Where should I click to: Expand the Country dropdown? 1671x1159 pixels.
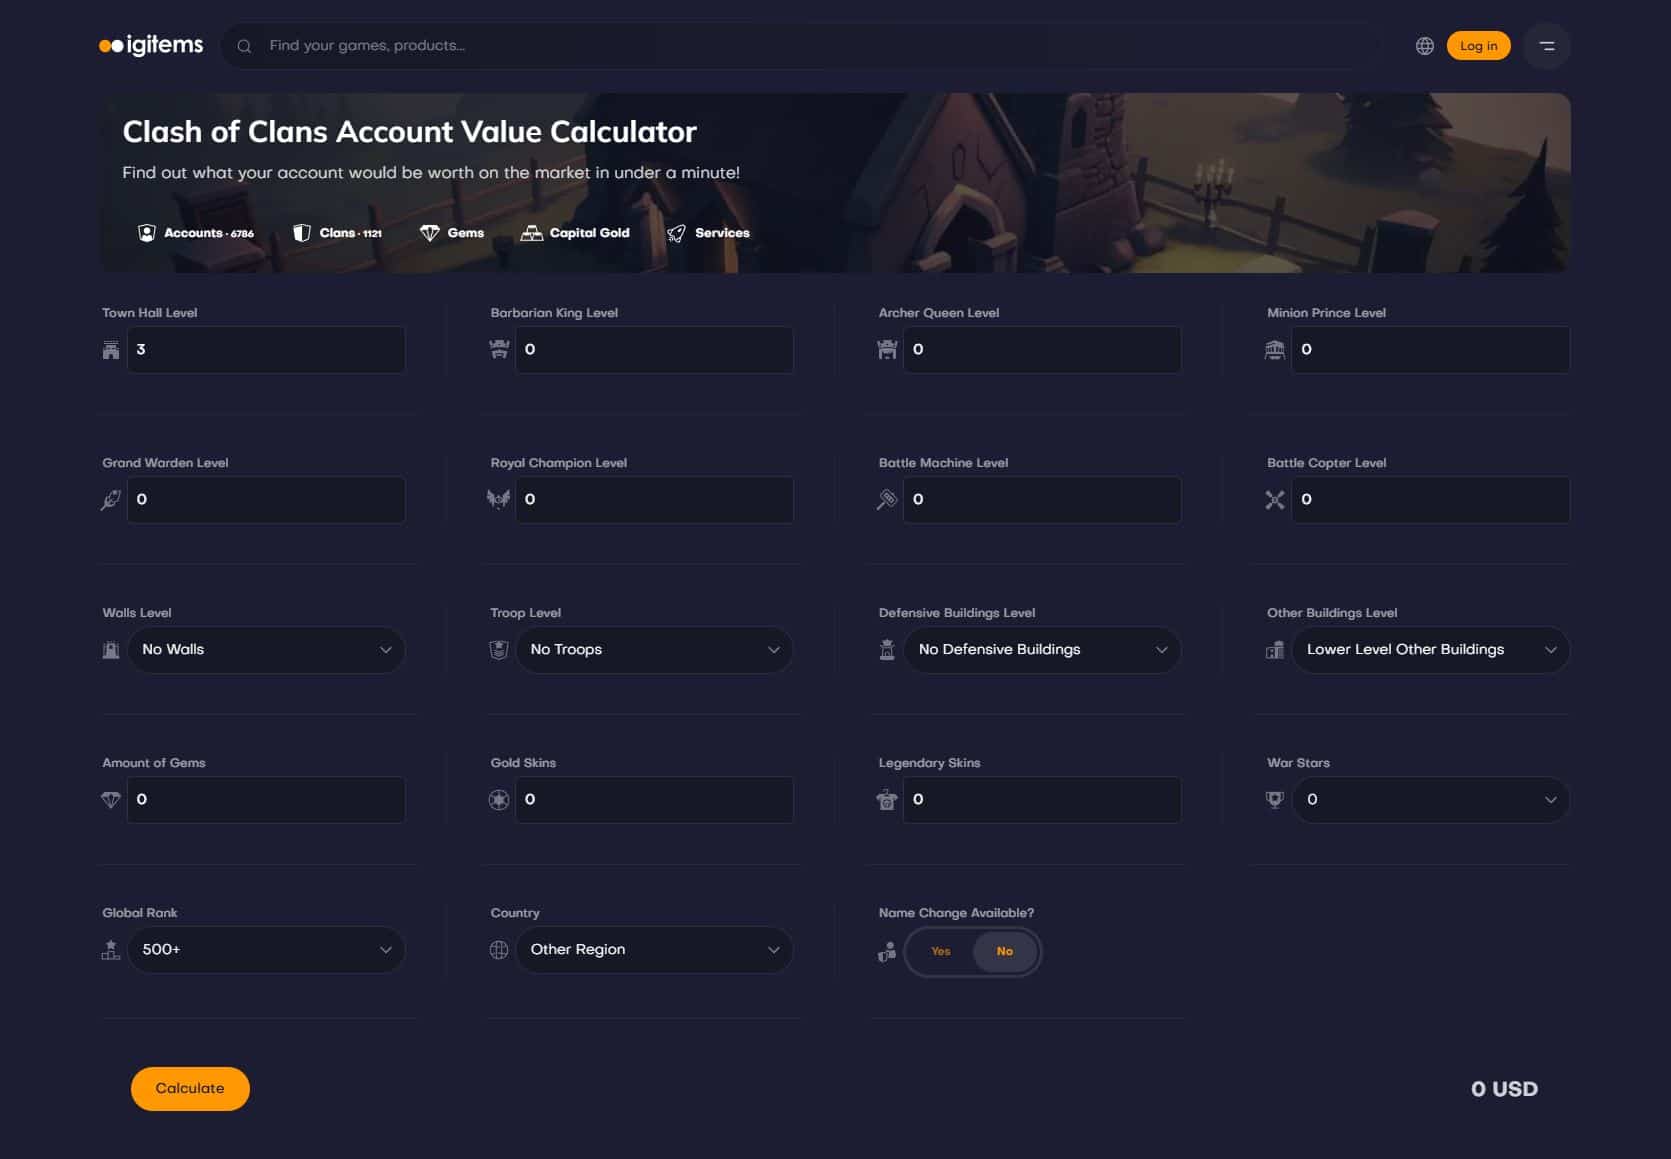(654, 950)
